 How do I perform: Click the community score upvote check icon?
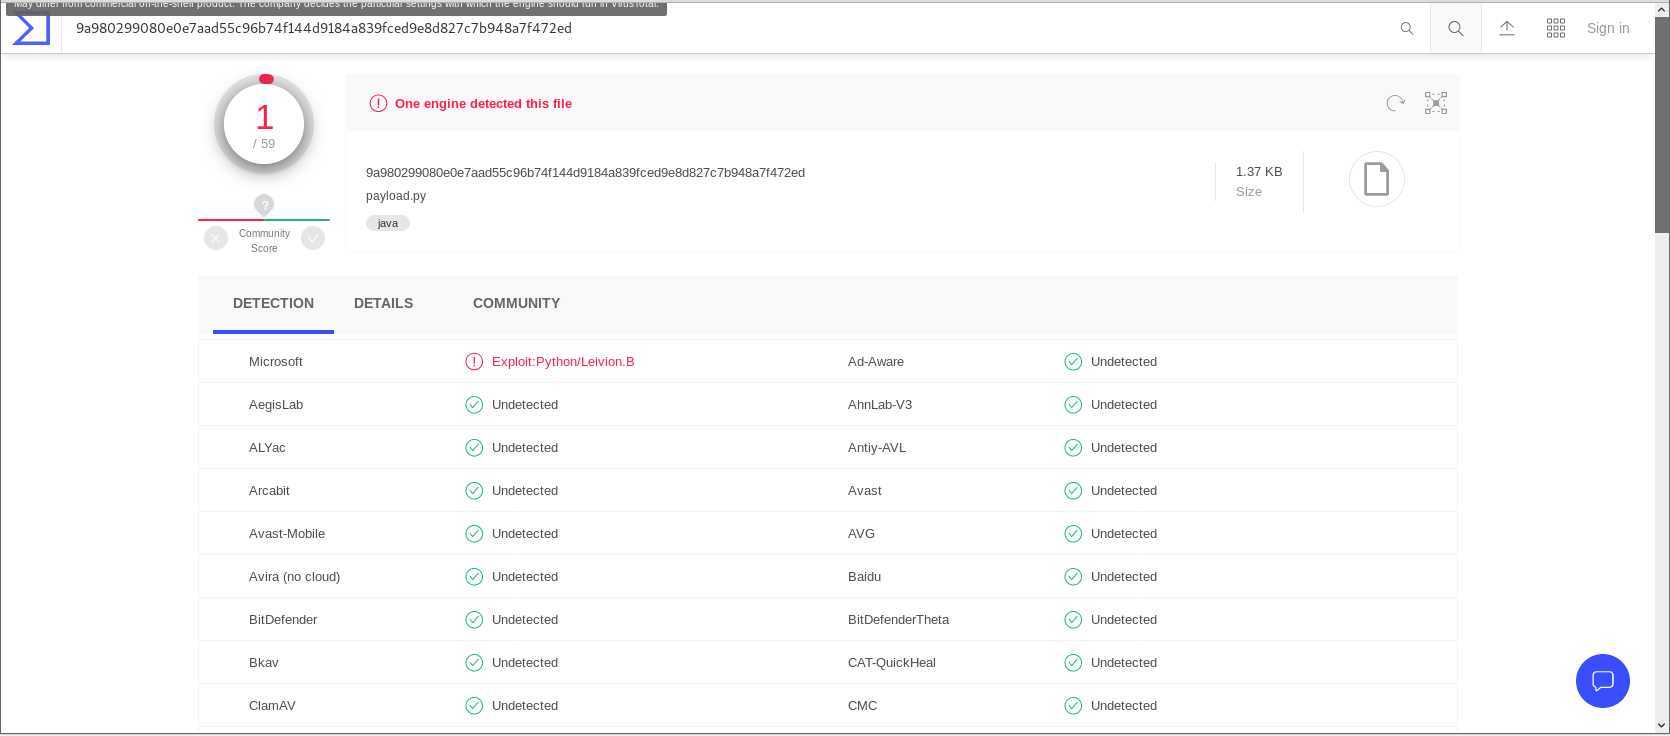point(313,238)
